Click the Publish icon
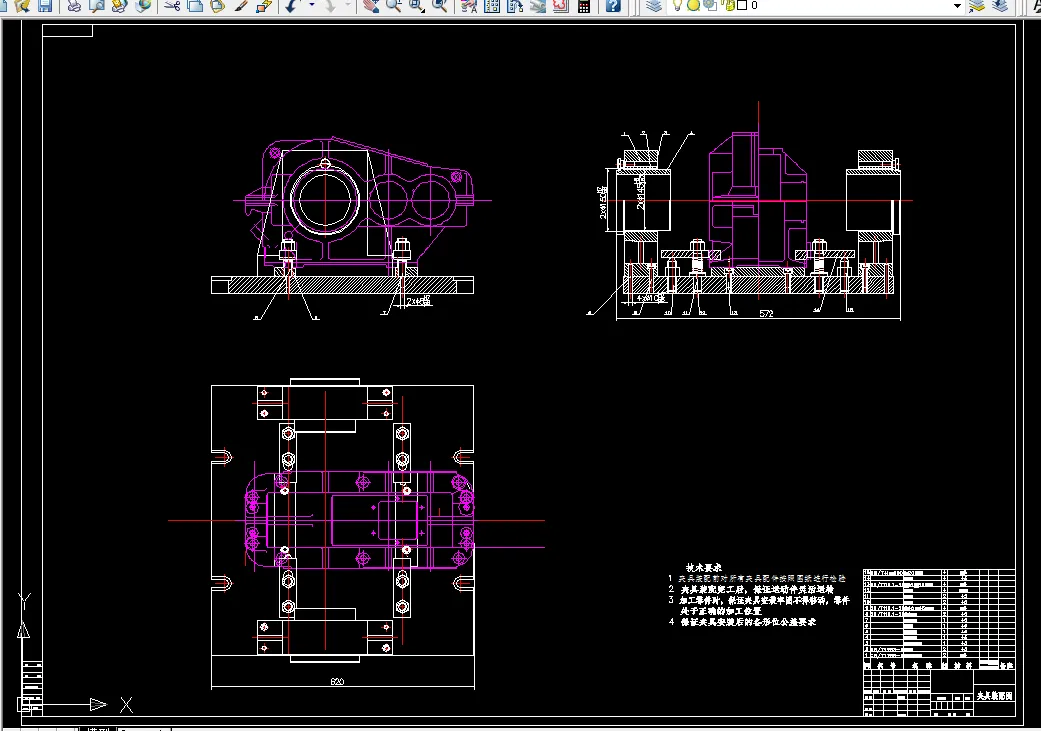This screenshot has width=1041, height=731. coord(120,6)
